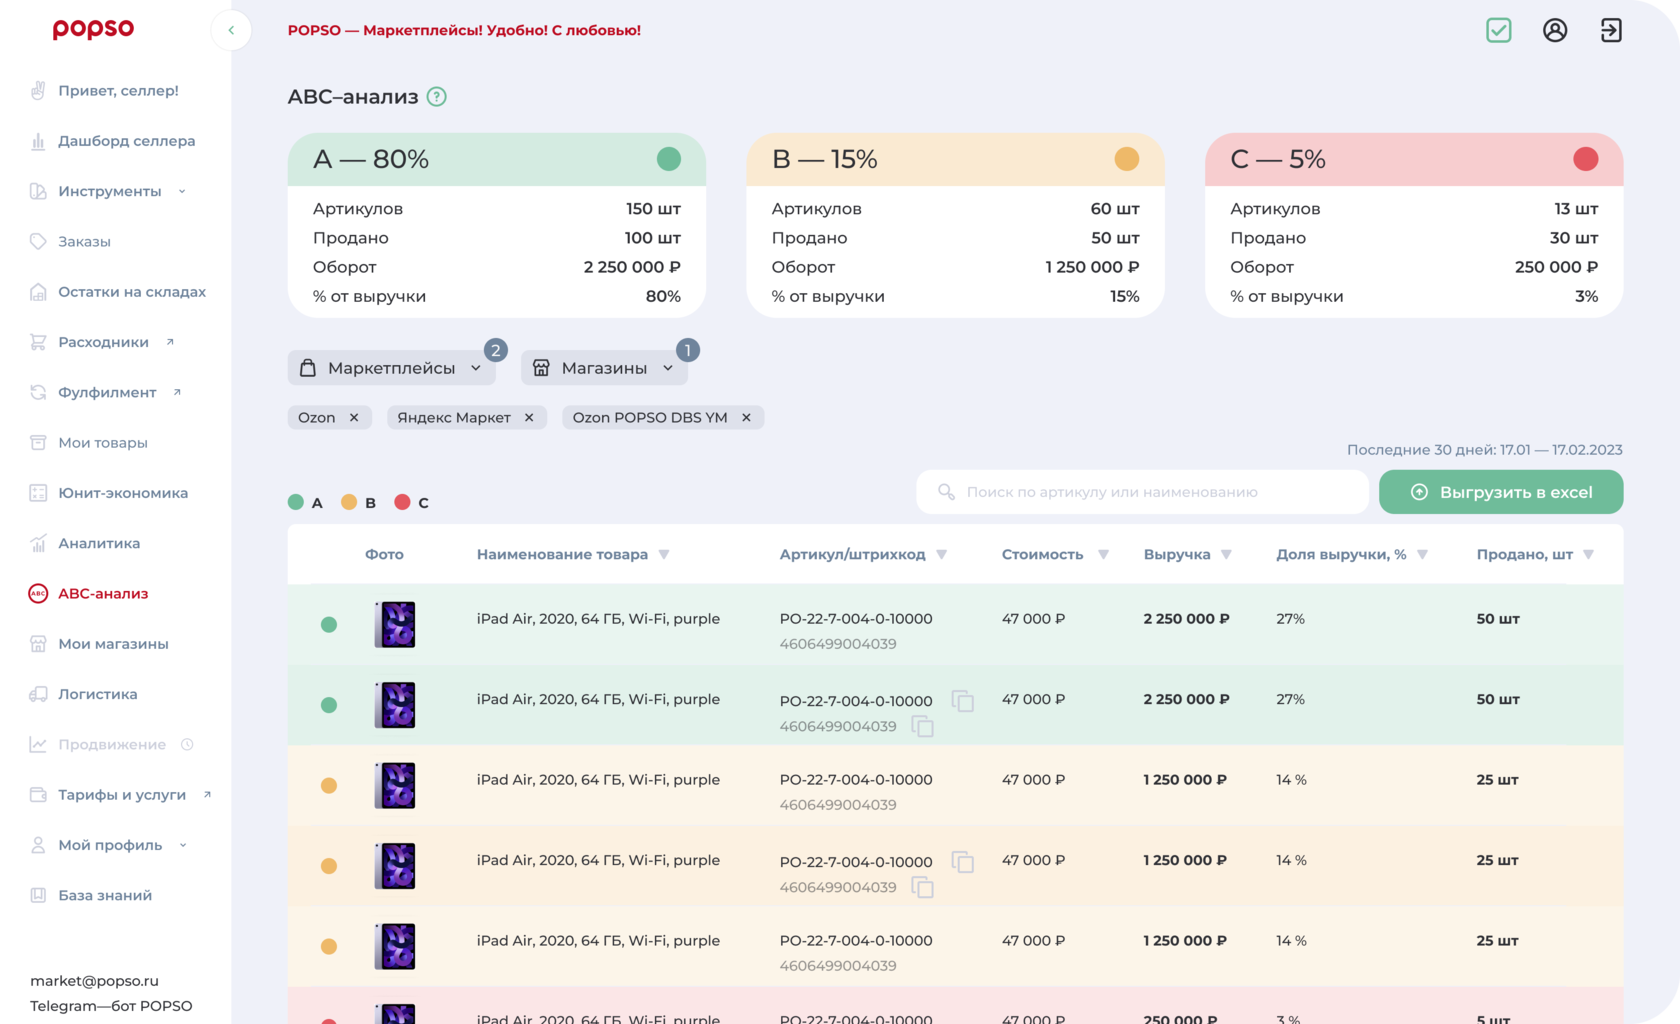Open Продвижение menu item
Screen dimensions: 1680x1024
[x=112, y=744]
